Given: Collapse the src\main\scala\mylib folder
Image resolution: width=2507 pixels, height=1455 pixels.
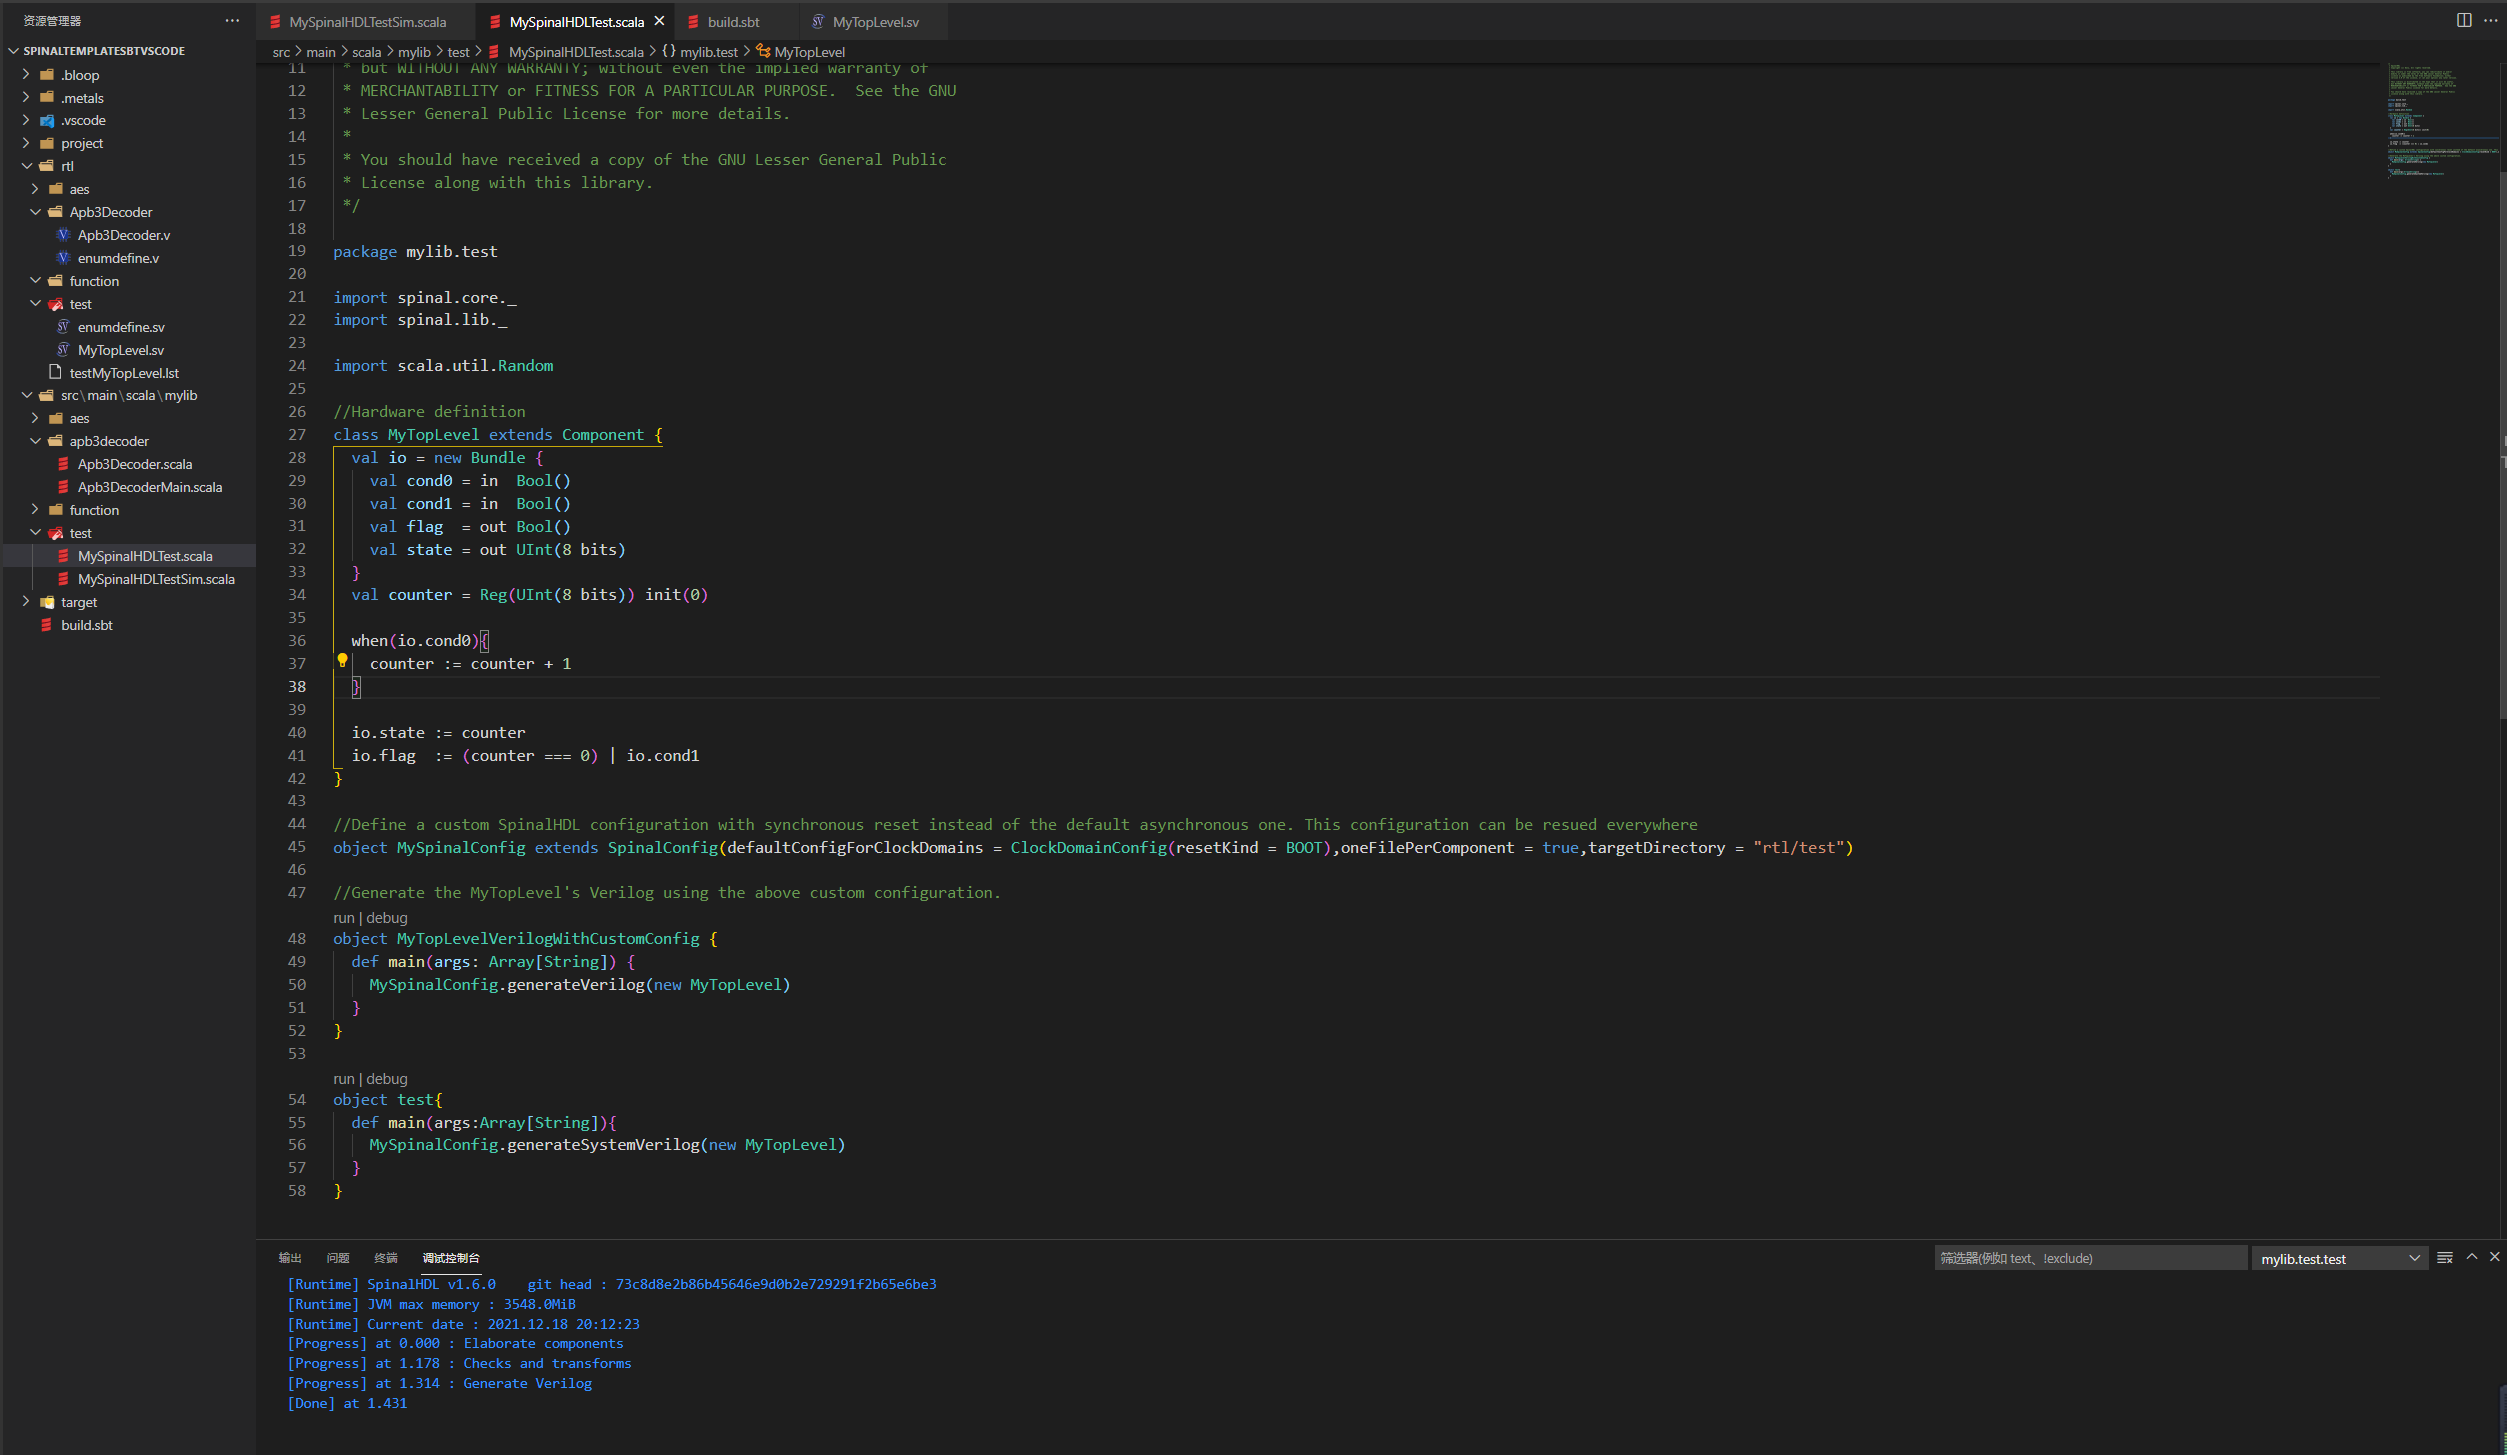Looking at the screenshot, I should 129,395.
